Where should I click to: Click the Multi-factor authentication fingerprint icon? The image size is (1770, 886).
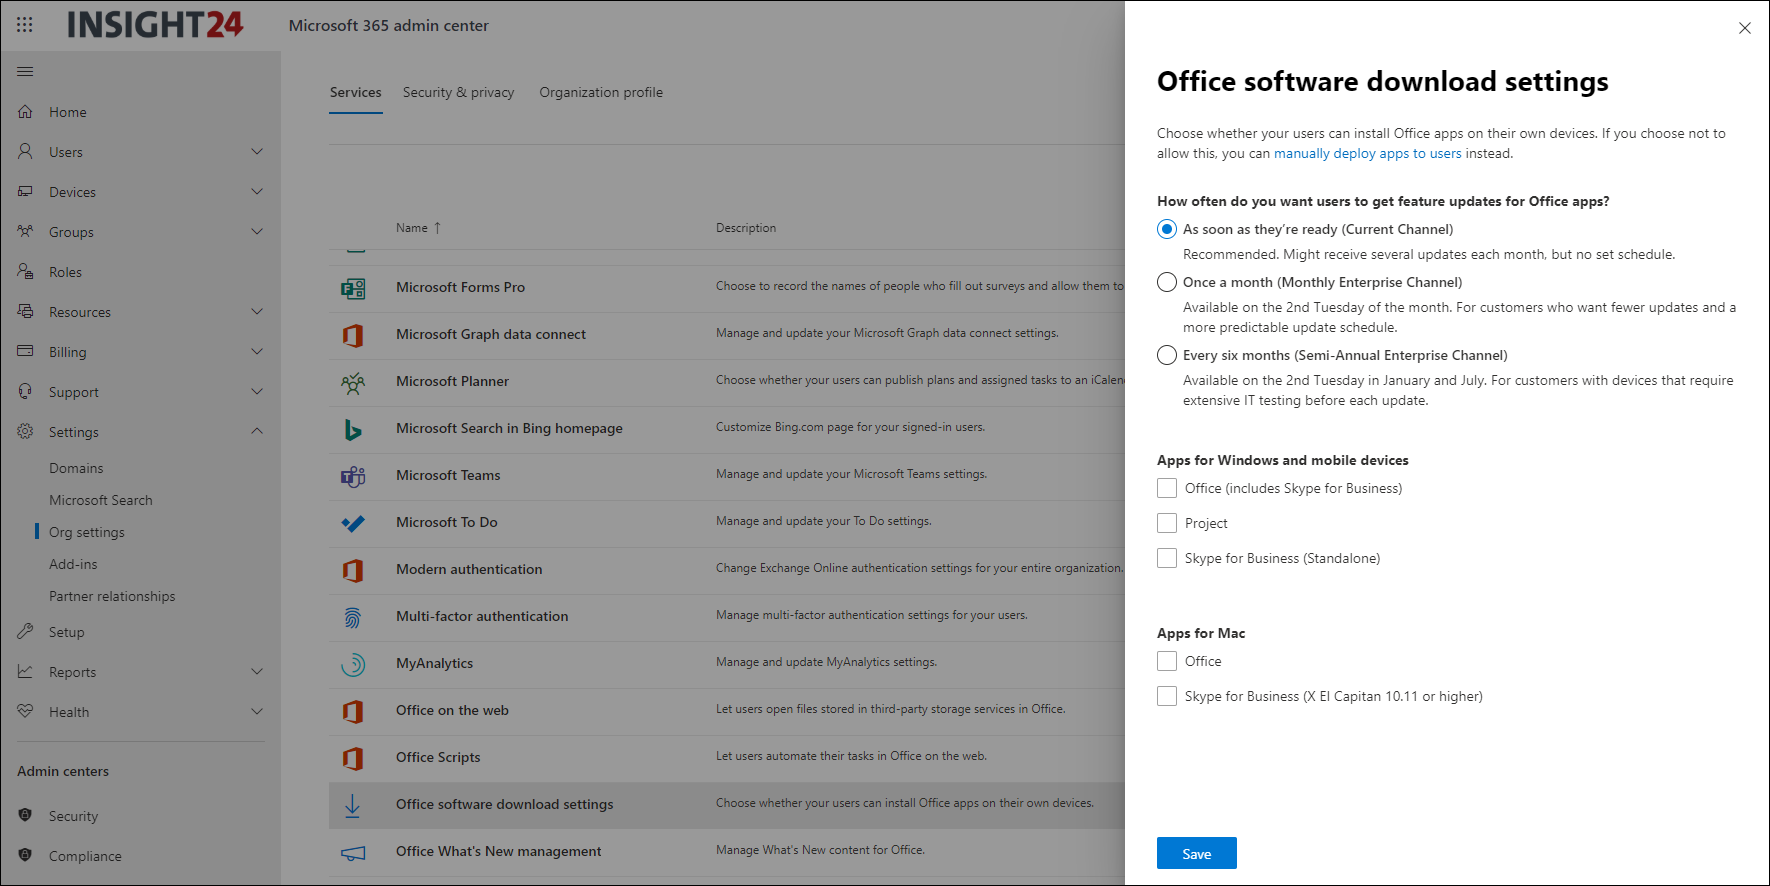click(x=353, y=617)
